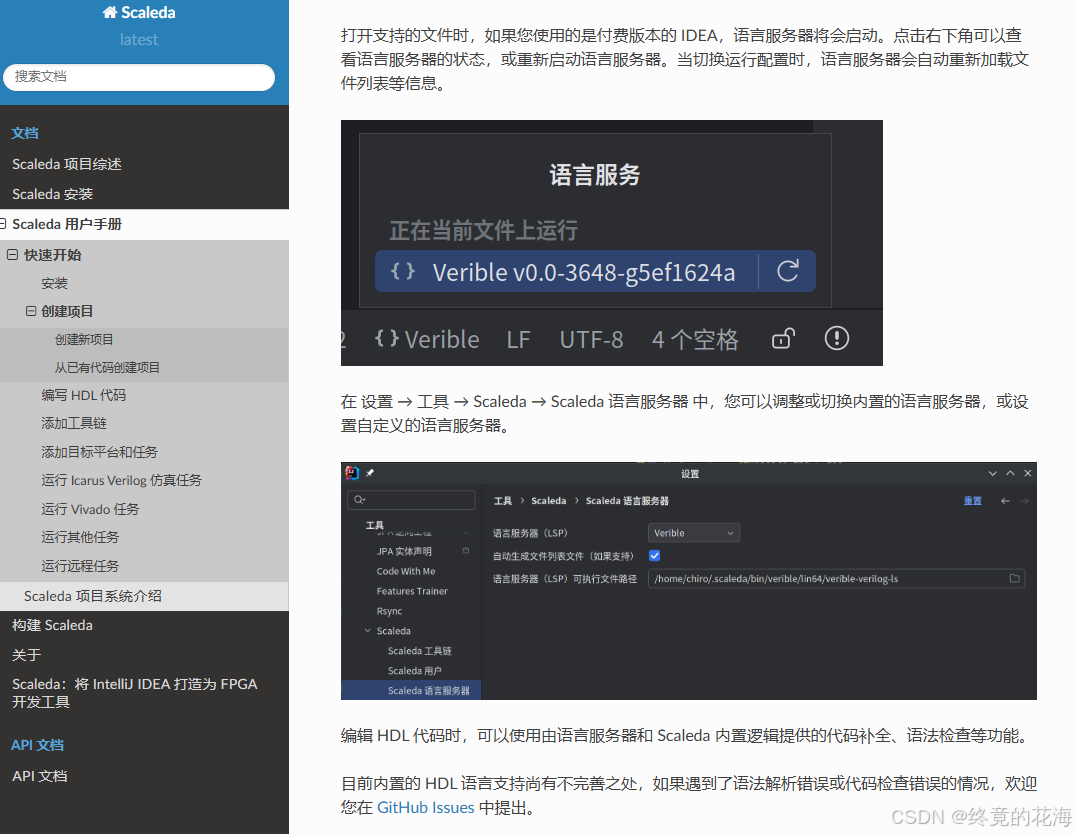1076x834 pixels.
Task: Open 添加工具链 sidebar entry
Action: tap(73, 424)
